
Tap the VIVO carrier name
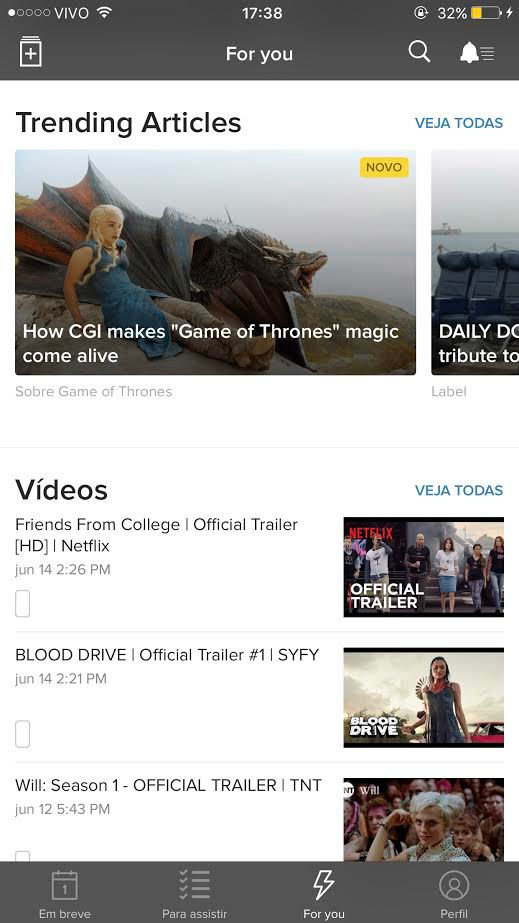point(72,12)
